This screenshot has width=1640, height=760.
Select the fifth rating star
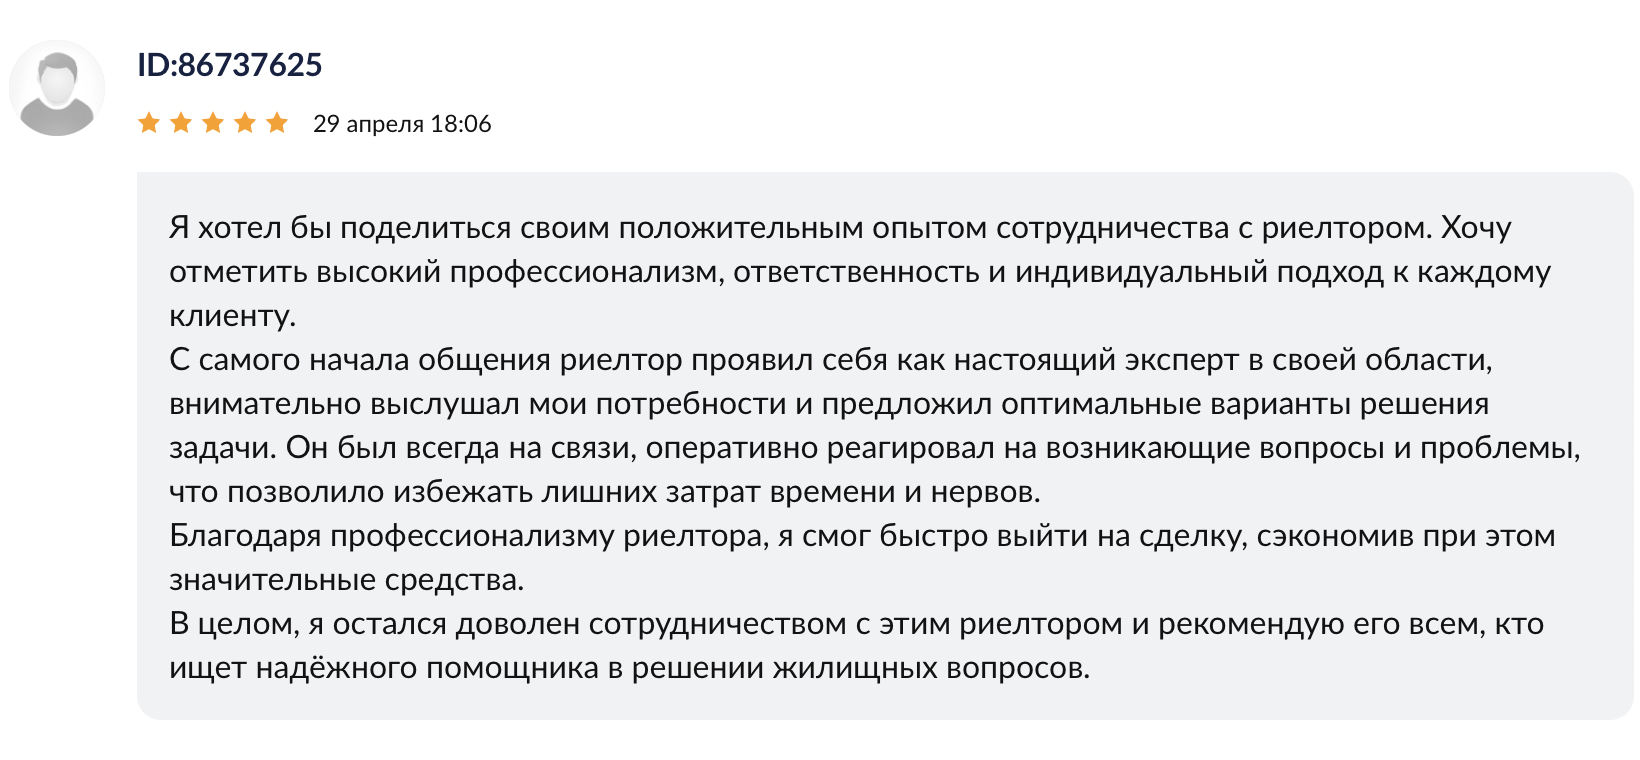coord(277,123)
